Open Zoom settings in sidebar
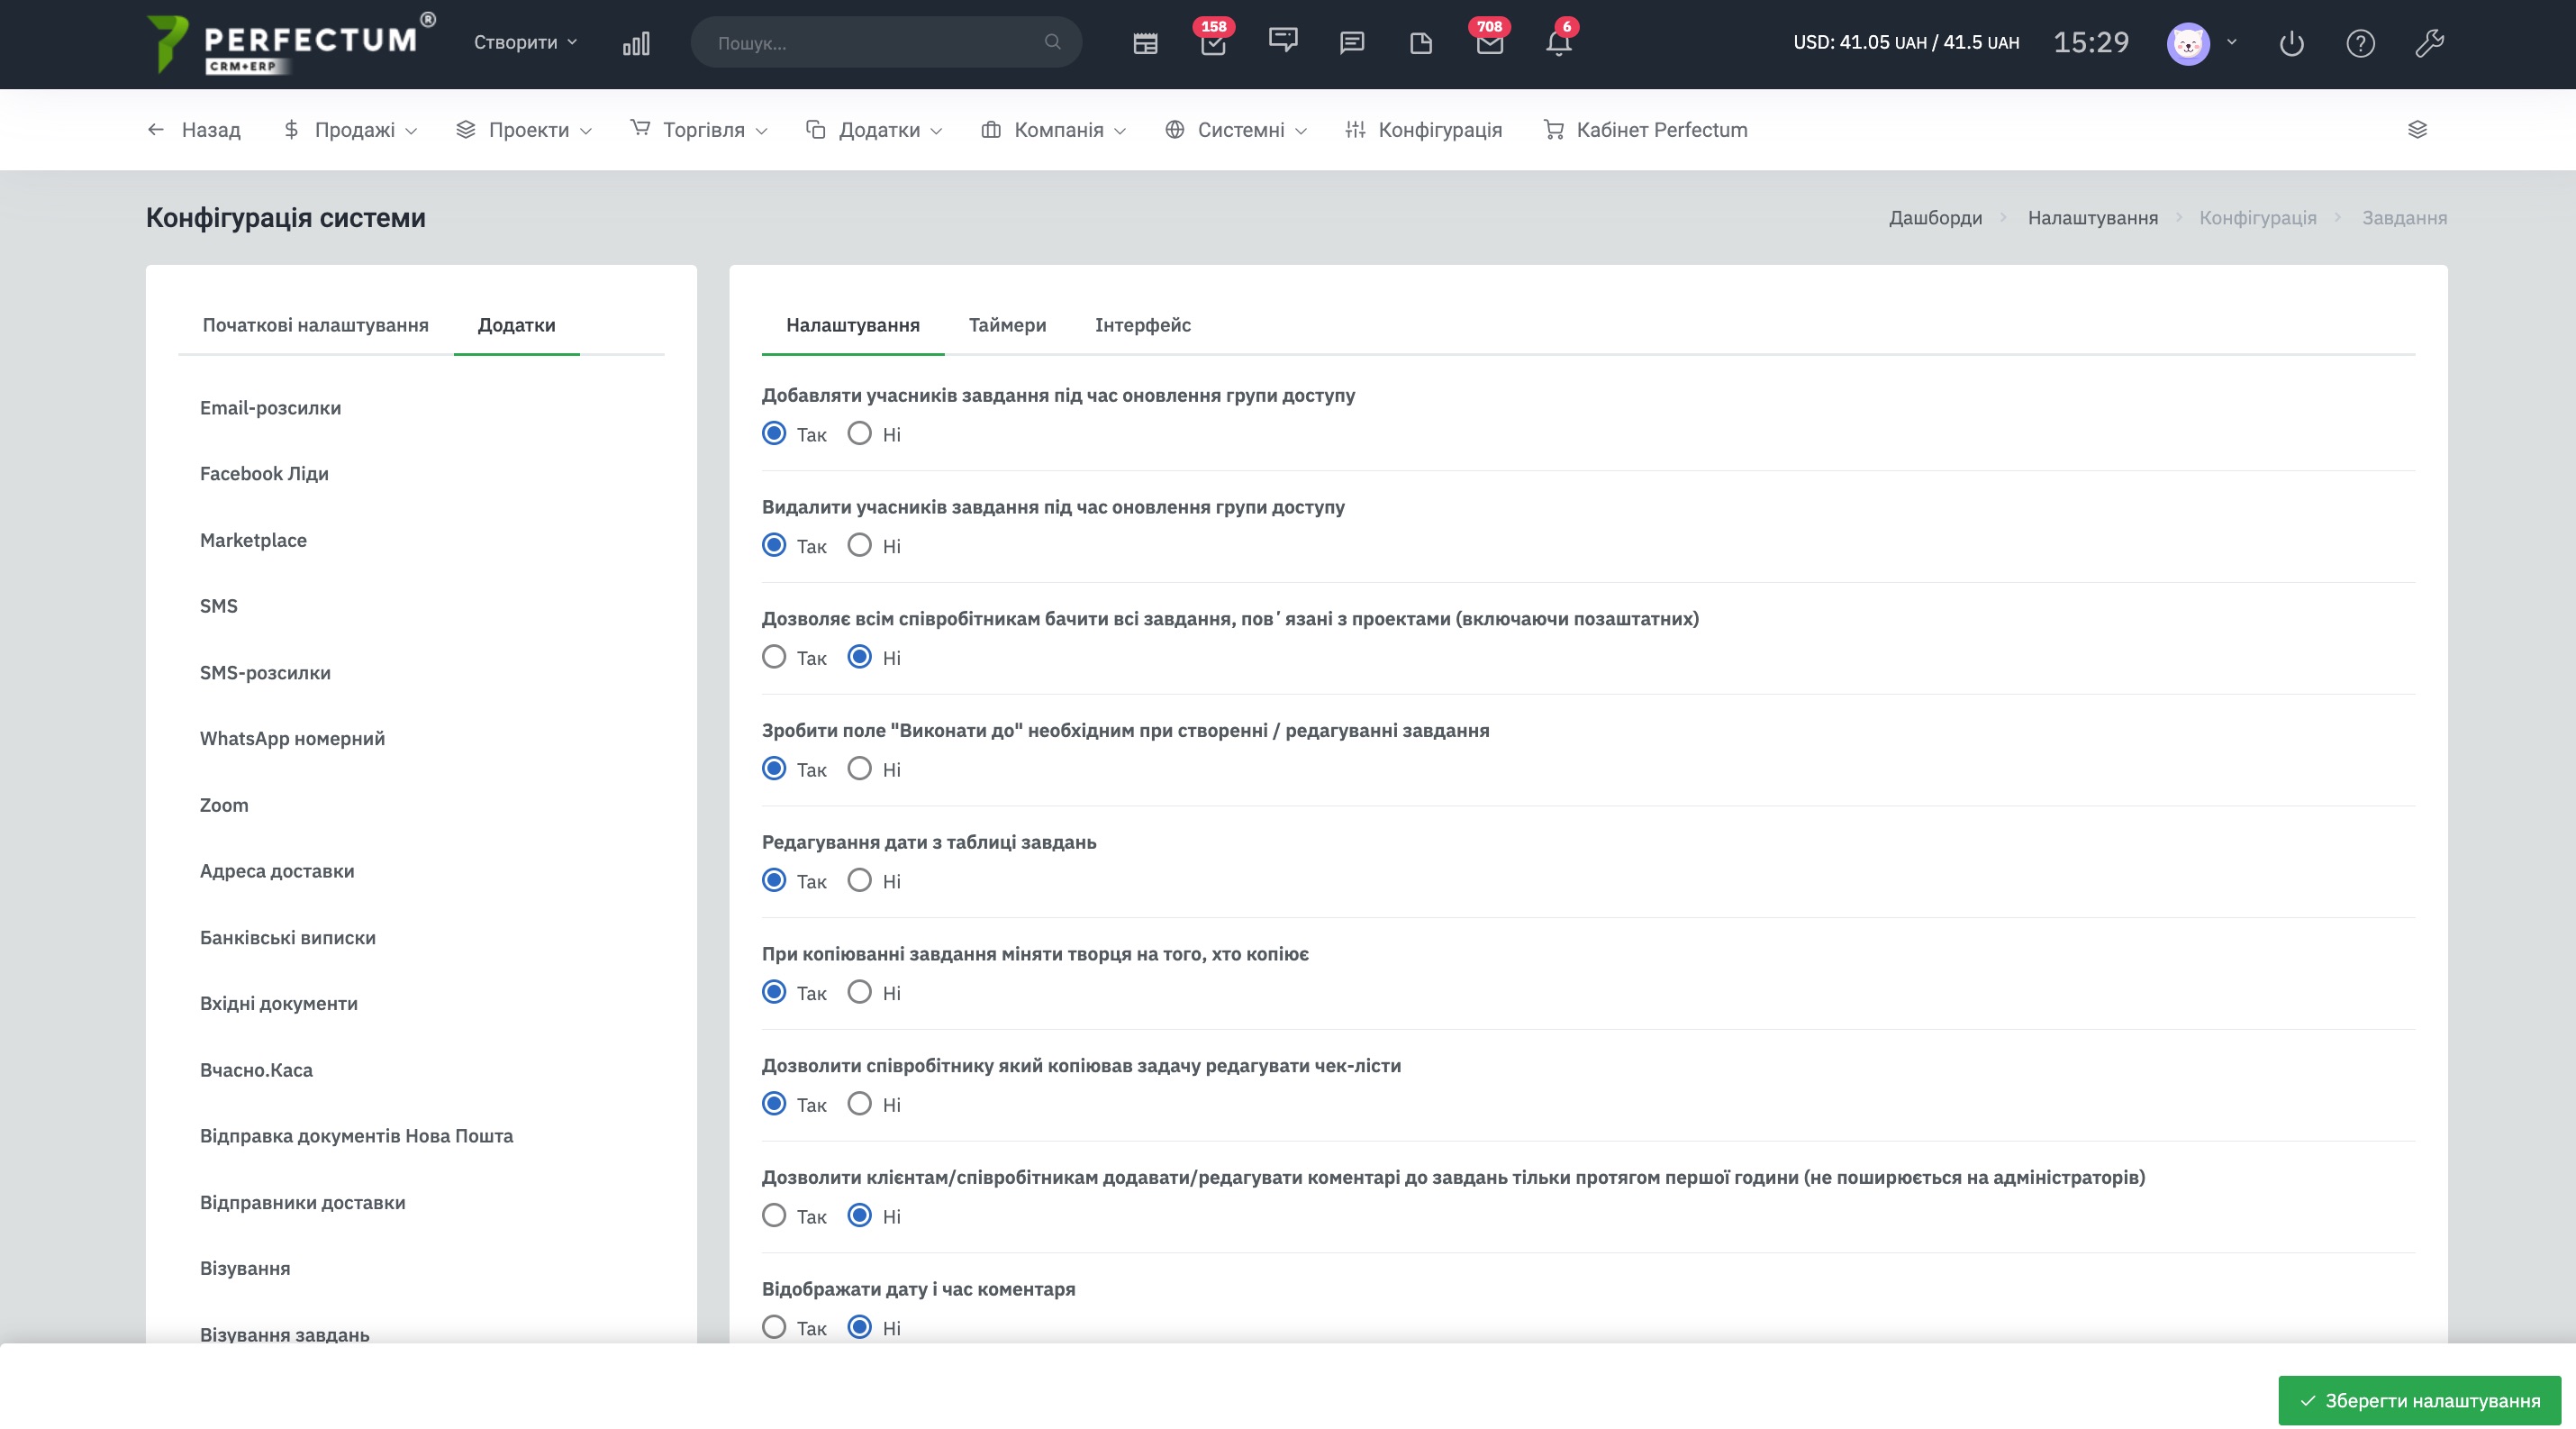Image resolution: width=2576 pixels, height=1429 pixels. click(224, 805)
